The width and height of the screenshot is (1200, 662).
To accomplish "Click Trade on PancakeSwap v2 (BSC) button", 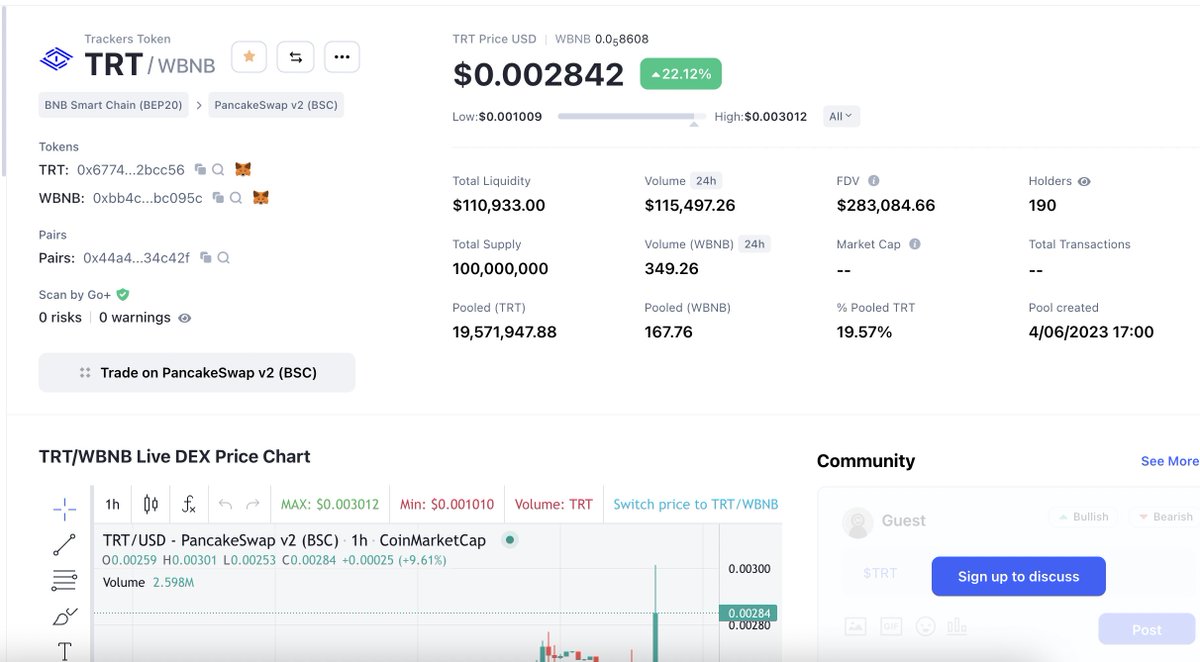I will point(197,372).
